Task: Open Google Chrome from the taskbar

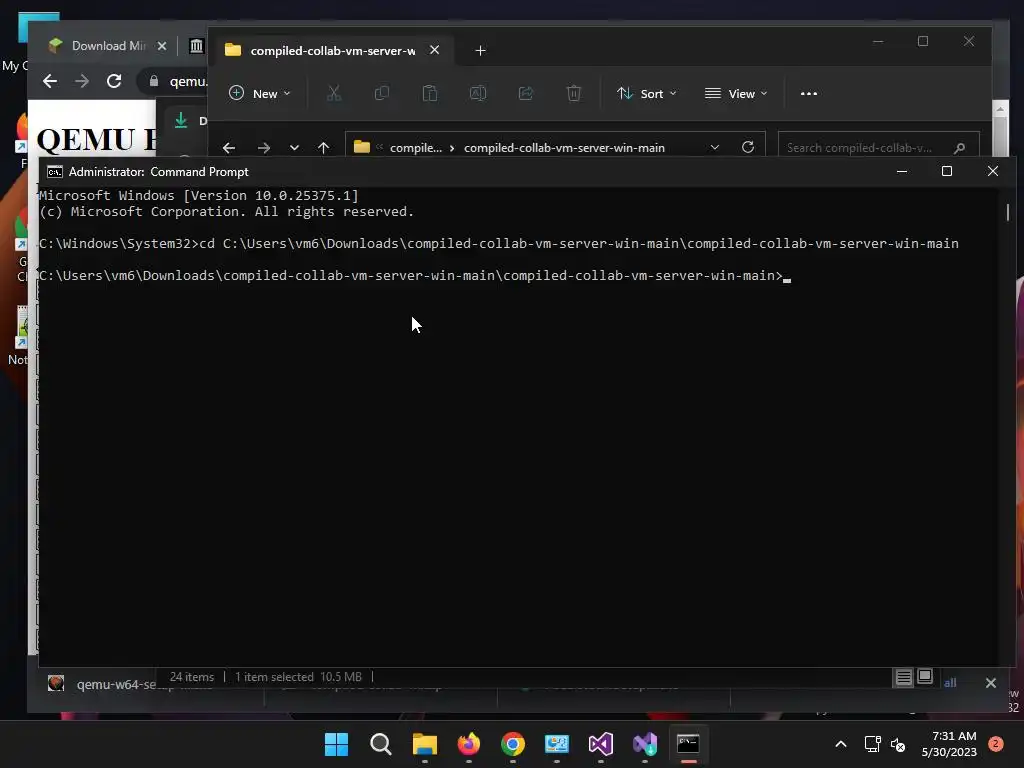Action: [x=513, y=744]
